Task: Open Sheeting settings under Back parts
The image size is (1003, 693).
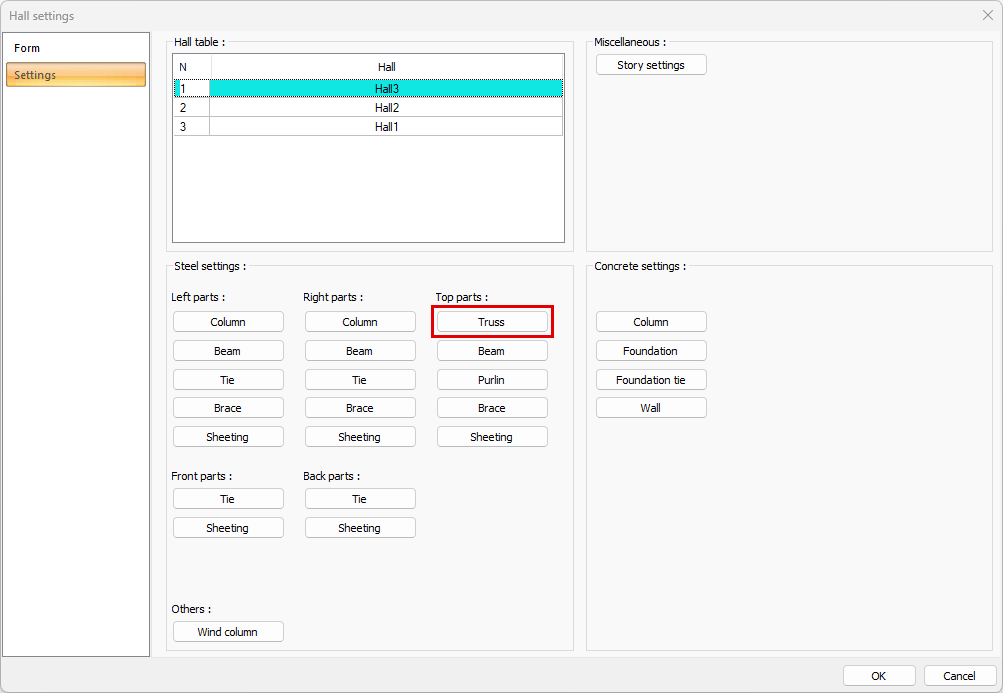Action: (360, 528)
